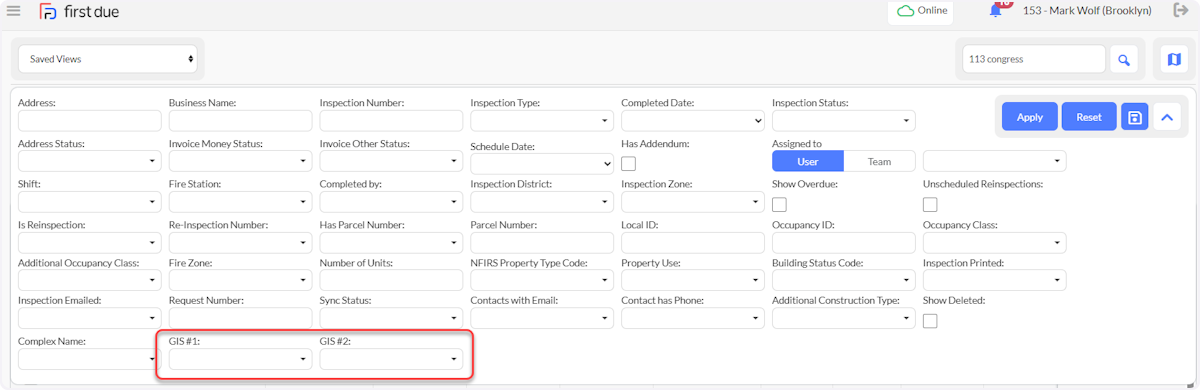Open the Inspection Status dropdown

point(844,121)
